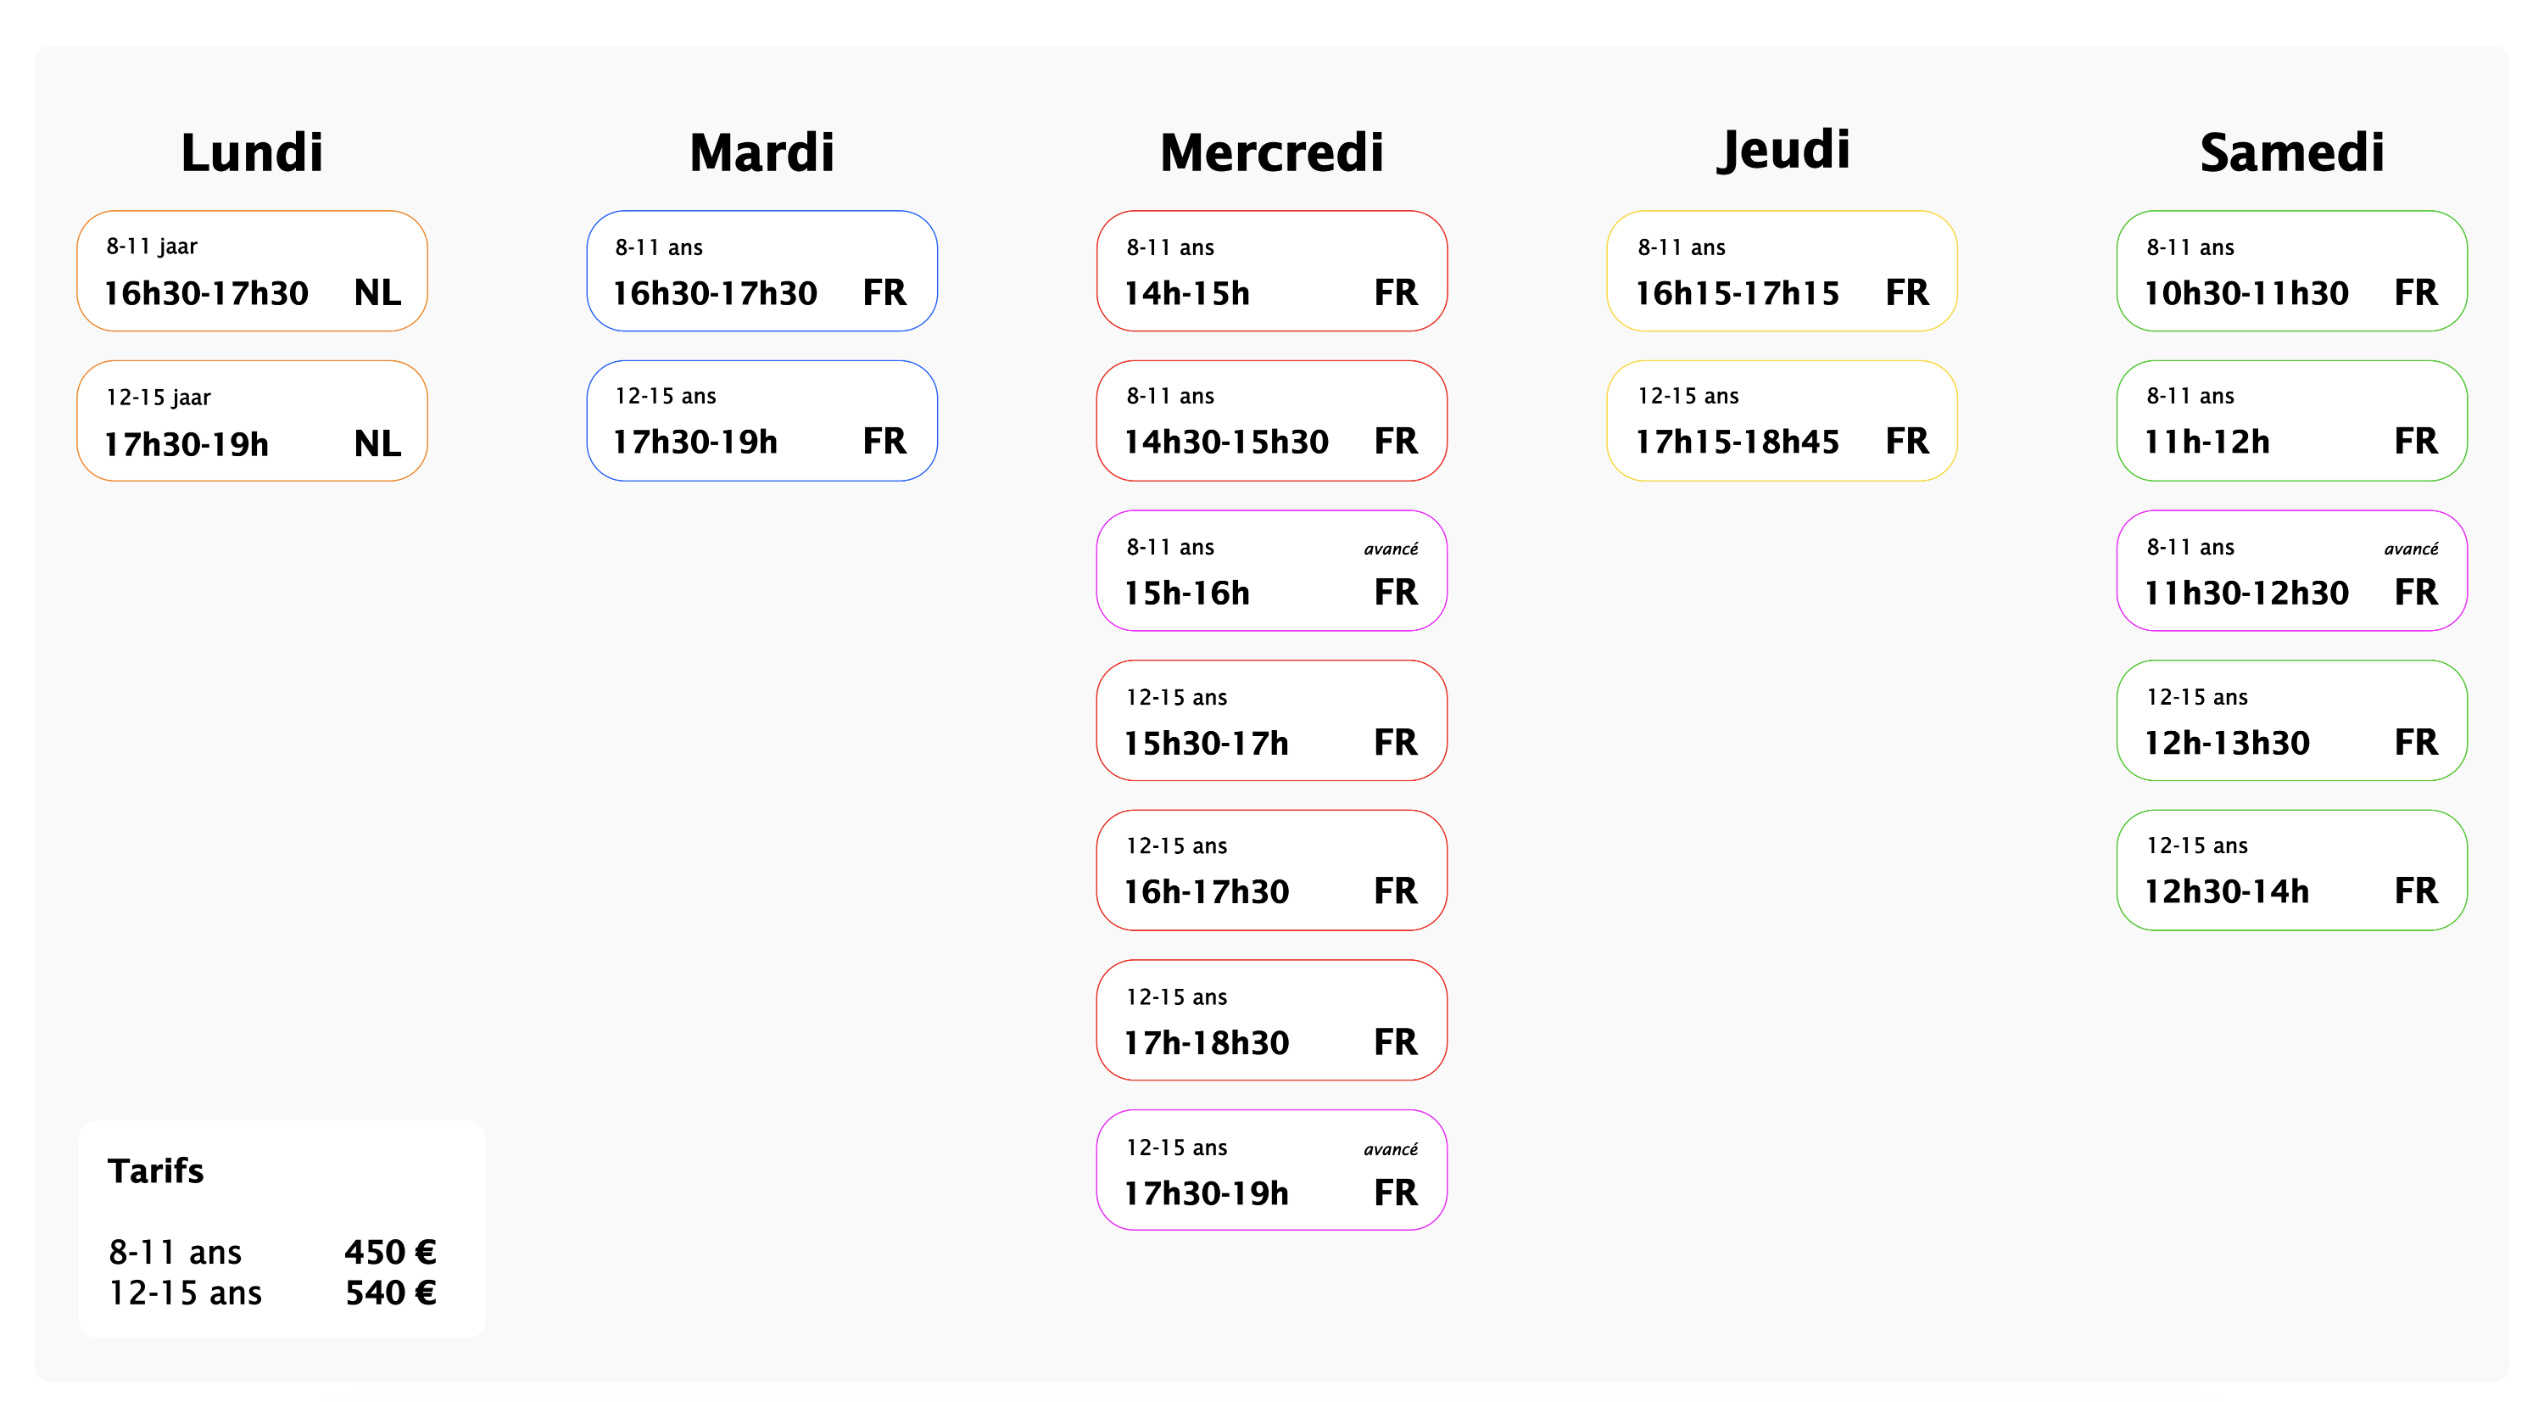Click the Samedi 10h30-11h30 class card
2544x1402 pixels.
[x=2291, y=271]
